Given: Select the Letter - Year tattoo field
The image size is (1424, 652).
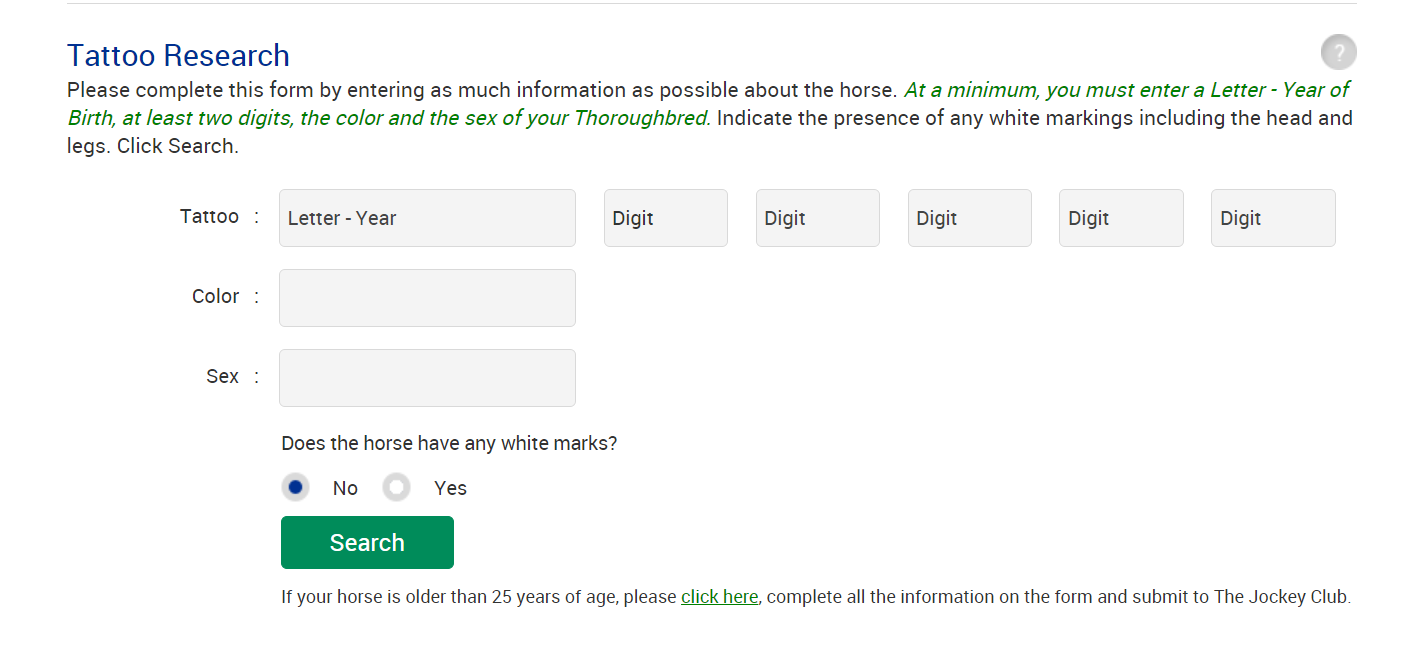Looking at the screenshot, I should coord(427,218).
